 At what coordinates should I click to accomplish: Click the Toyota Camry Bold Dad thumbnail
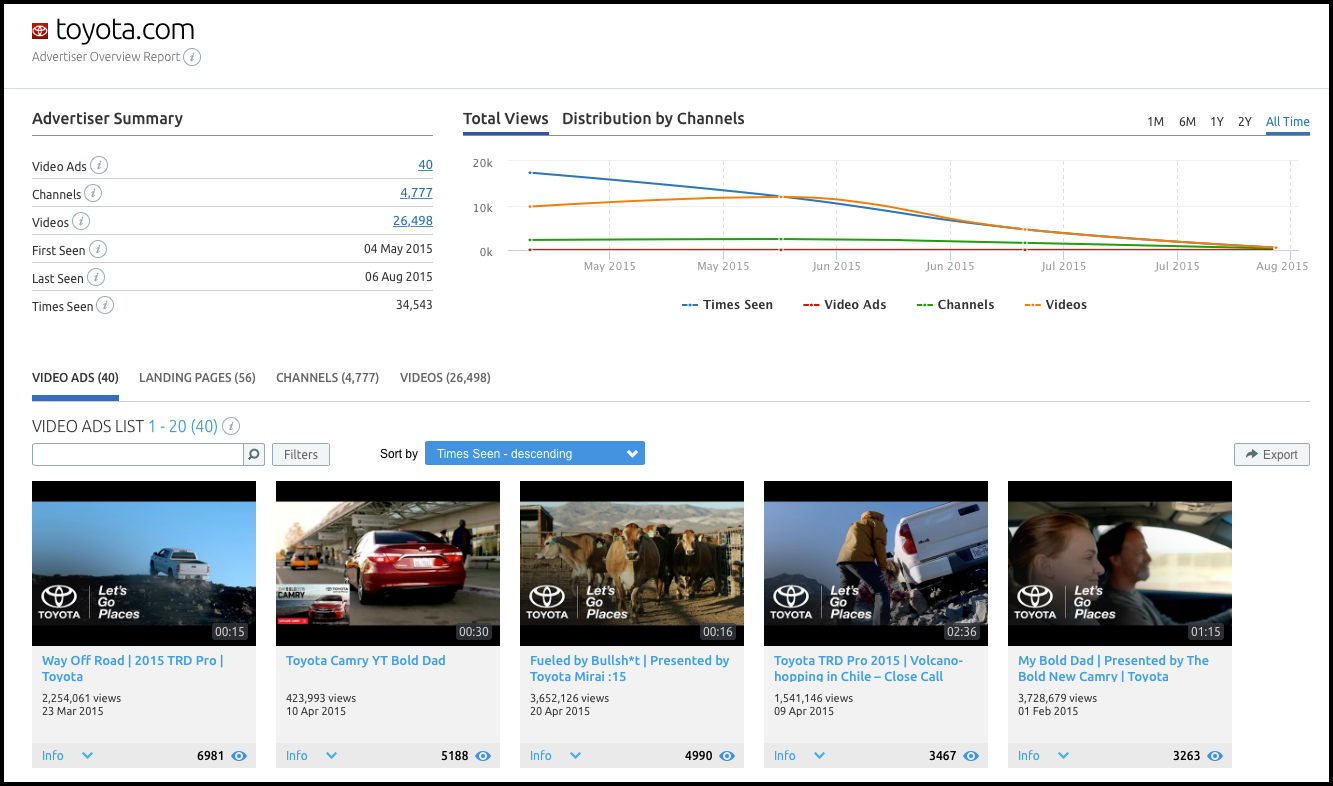[388, 564]
